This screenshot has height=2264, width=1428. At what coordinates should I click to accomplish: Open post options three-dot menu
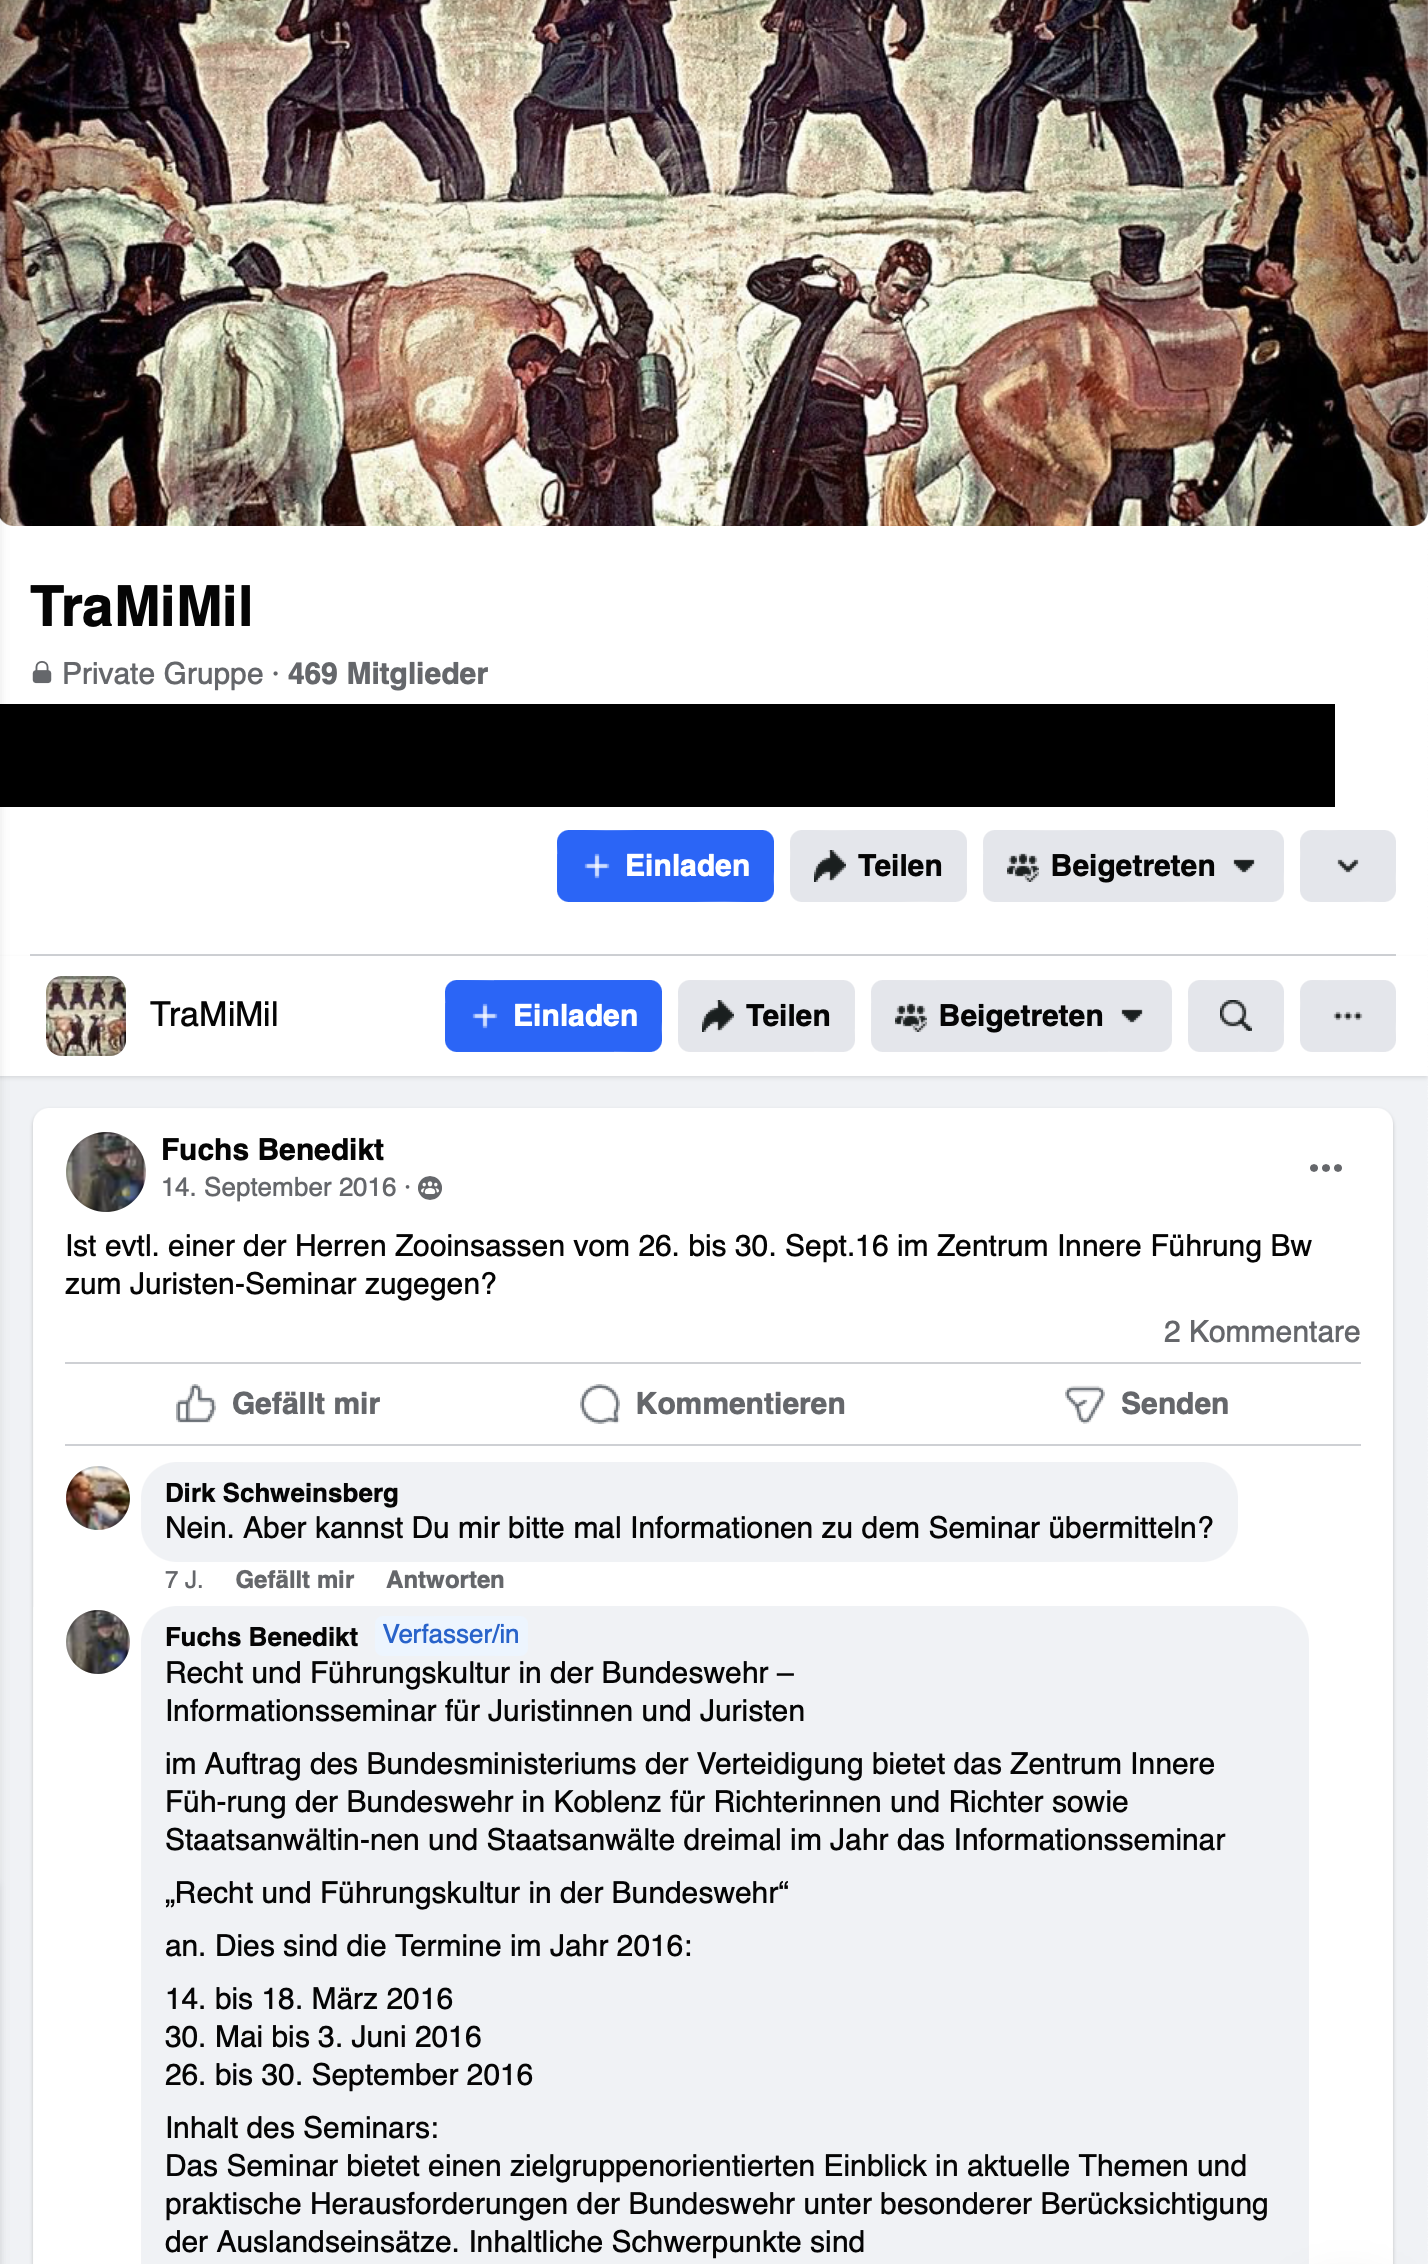coord(1325,1168)
